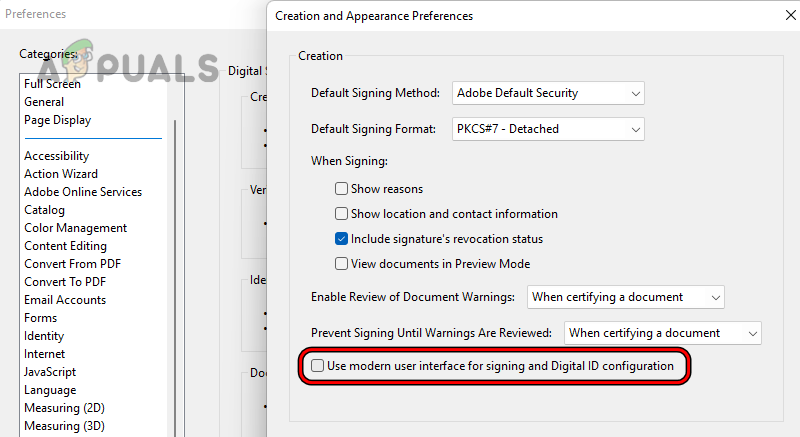Viewport: 800px width, 437px height.
Task: Toggle Use modern user interface for signing checkbox
Action: tap(317, 366)
